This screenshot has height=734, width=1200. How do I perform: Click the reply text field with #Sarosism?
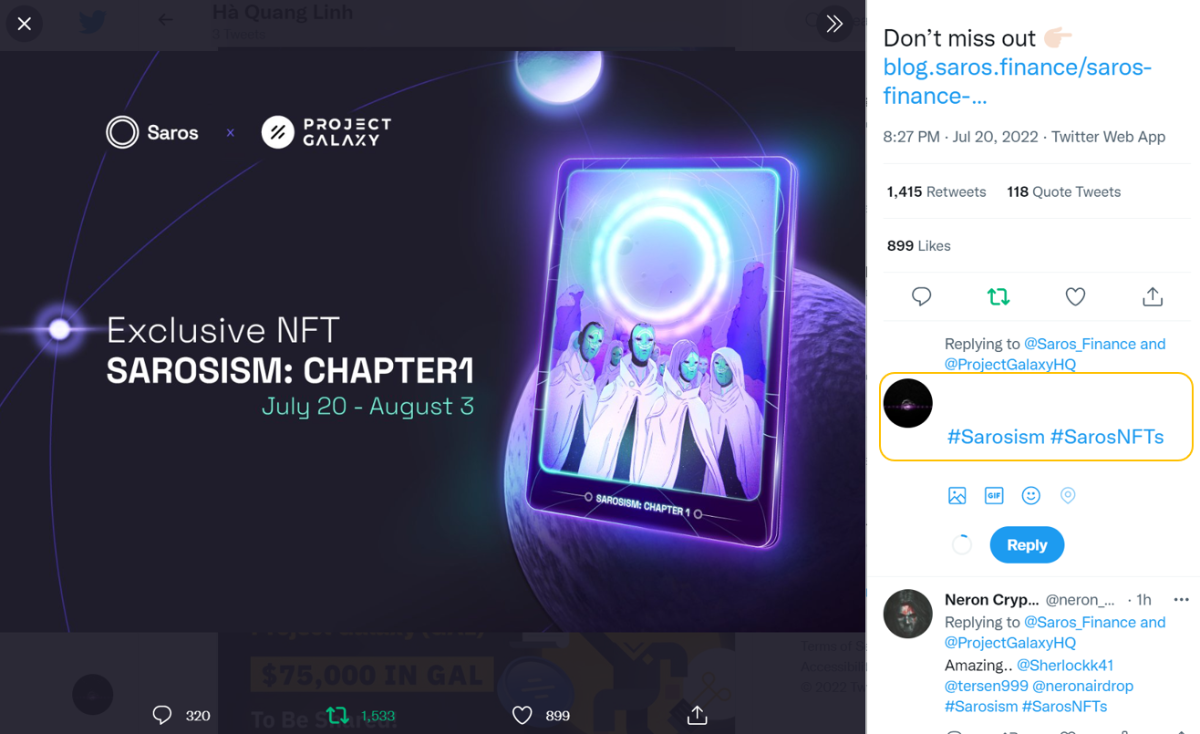(x=1036, y=416)
